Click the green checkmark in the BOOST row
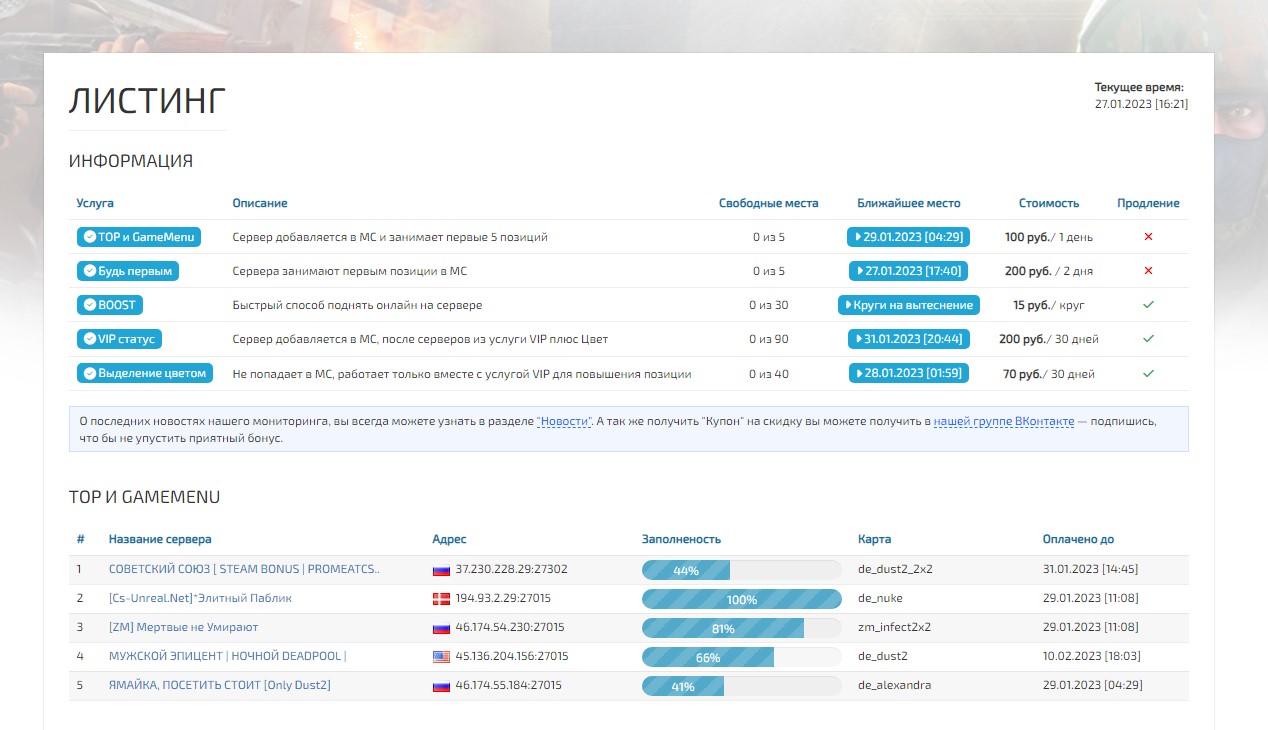Screen dimensions: 1268x730 tap(1148, 305)
